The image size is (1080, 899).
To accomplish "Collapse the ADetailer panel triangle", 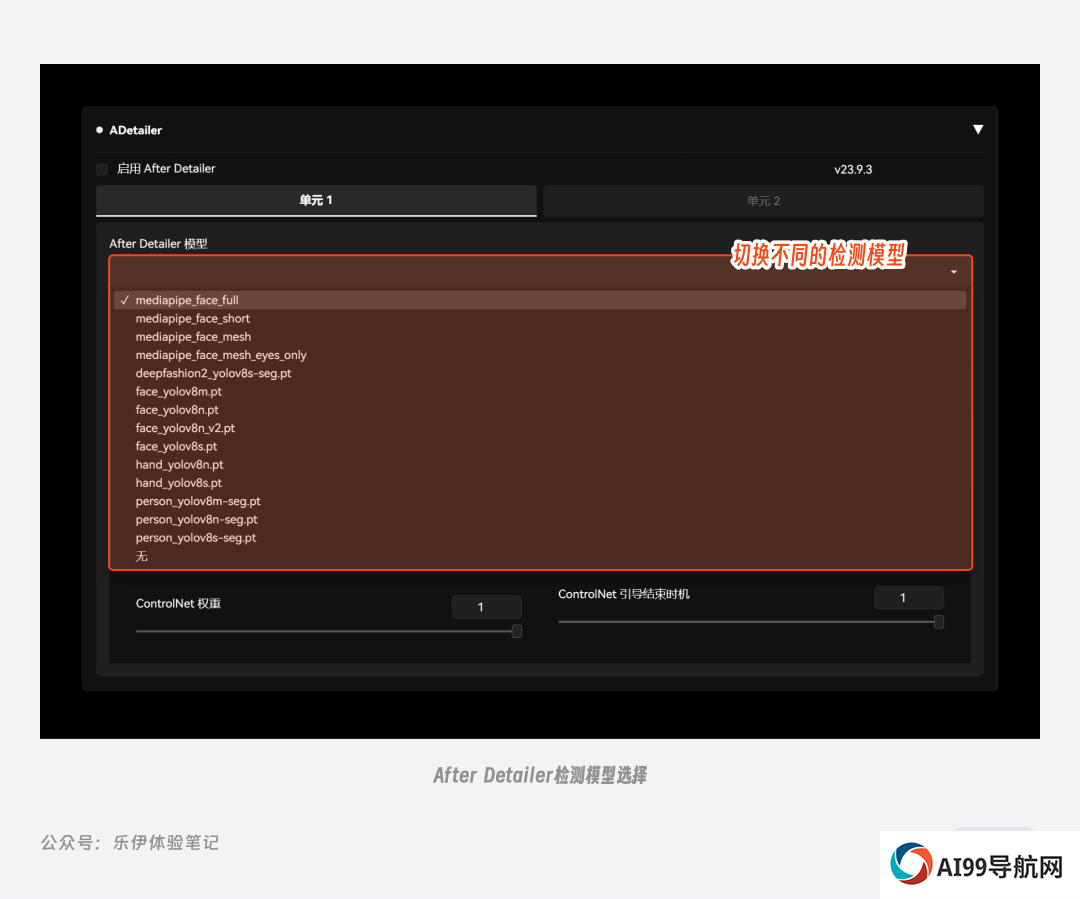I will tap(977, 130).
